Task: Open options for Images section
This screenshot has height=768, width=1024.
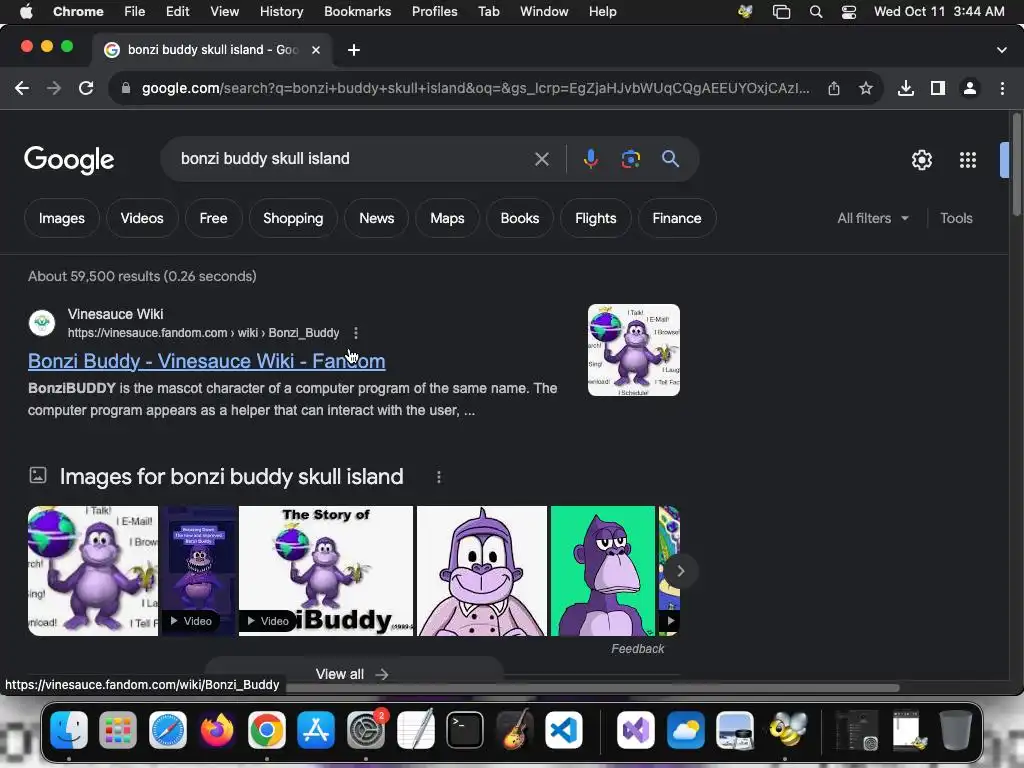Action: (x=439, y=477)
